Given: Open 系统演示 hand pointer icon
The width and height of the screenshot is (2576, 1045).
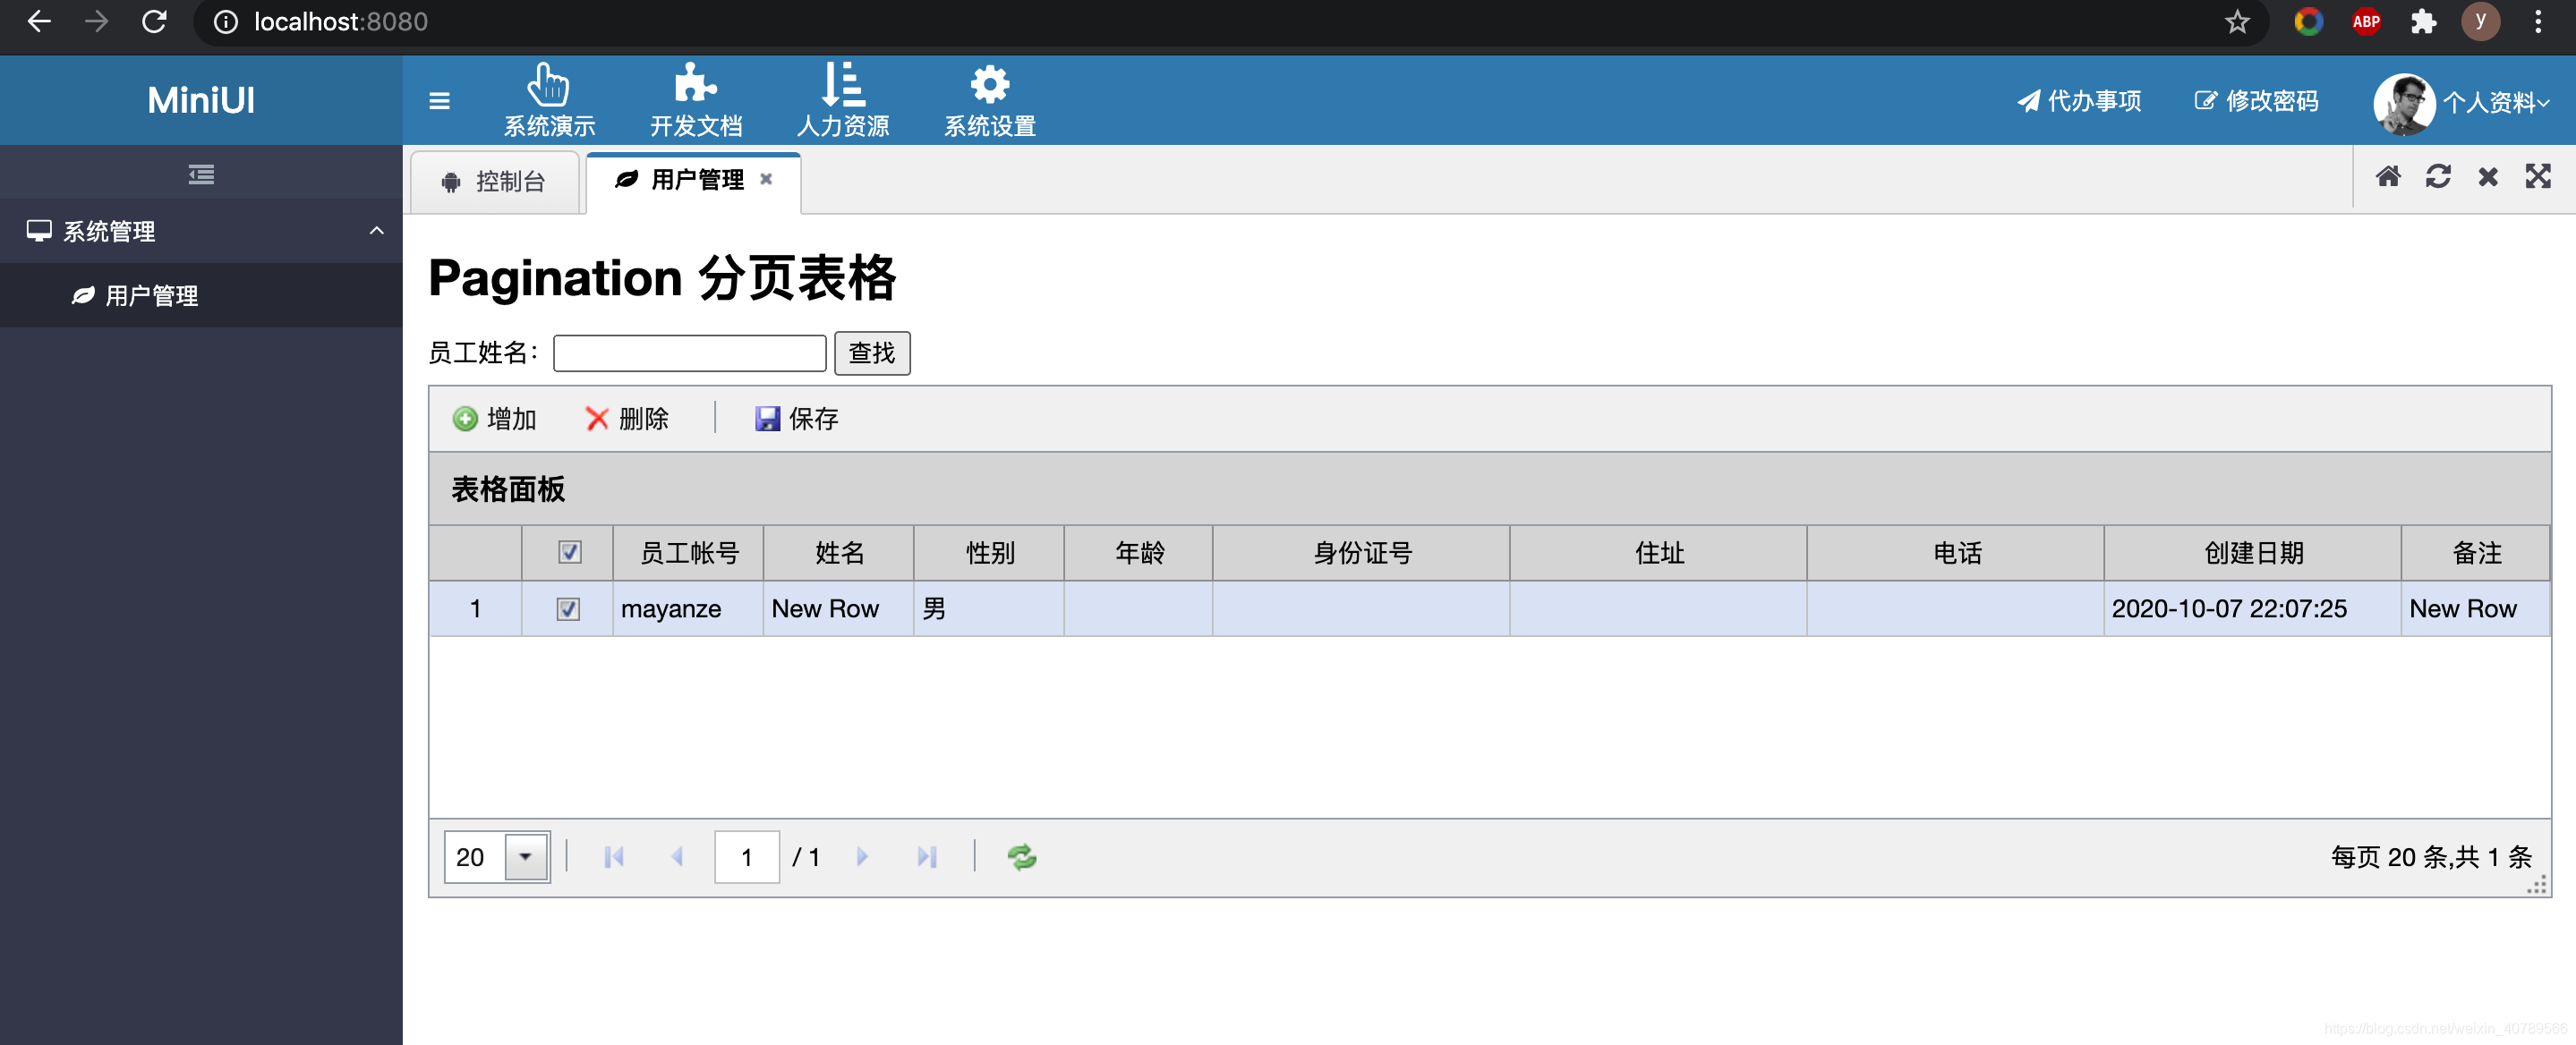Looking at the screenshot, I should click(548, 86).
